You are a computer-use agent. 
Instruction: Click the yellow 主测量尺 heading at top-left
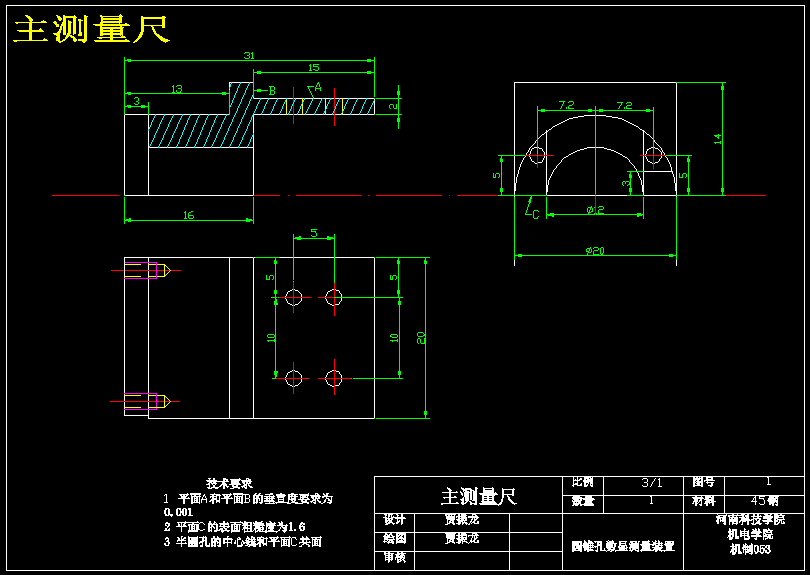91,29
